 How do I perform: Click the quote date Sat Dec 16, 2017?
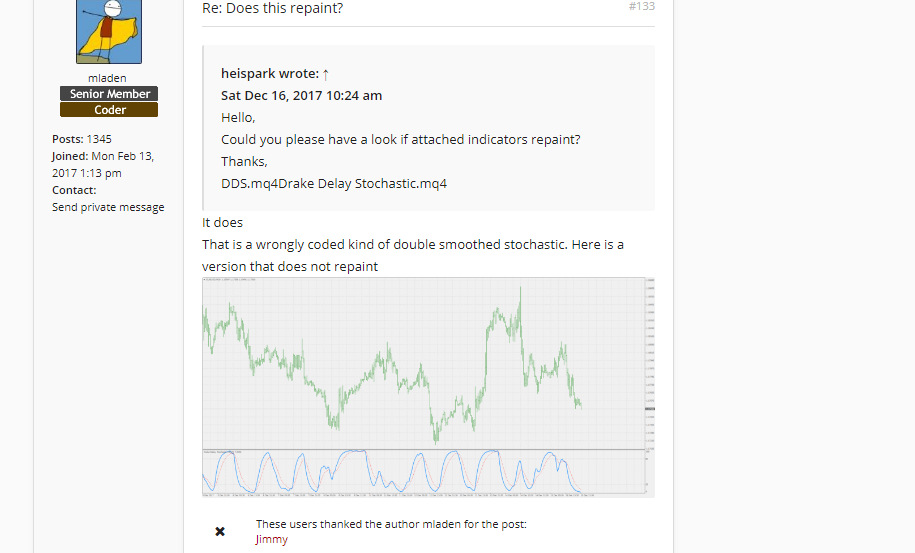point(301,95)
